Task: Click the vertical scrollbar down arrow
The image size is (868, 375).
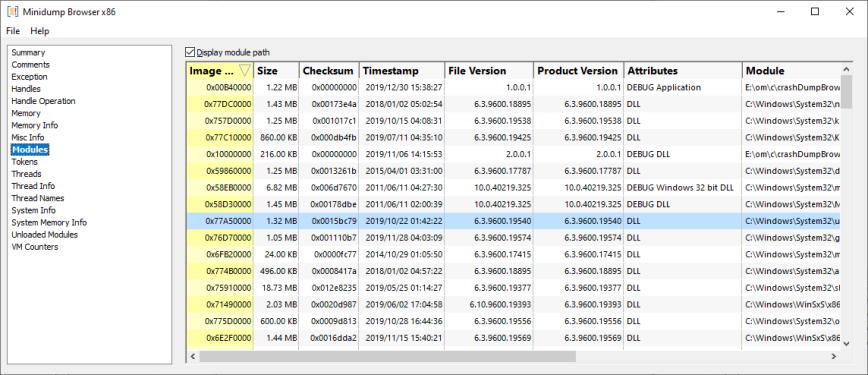Action: [846, 344]
